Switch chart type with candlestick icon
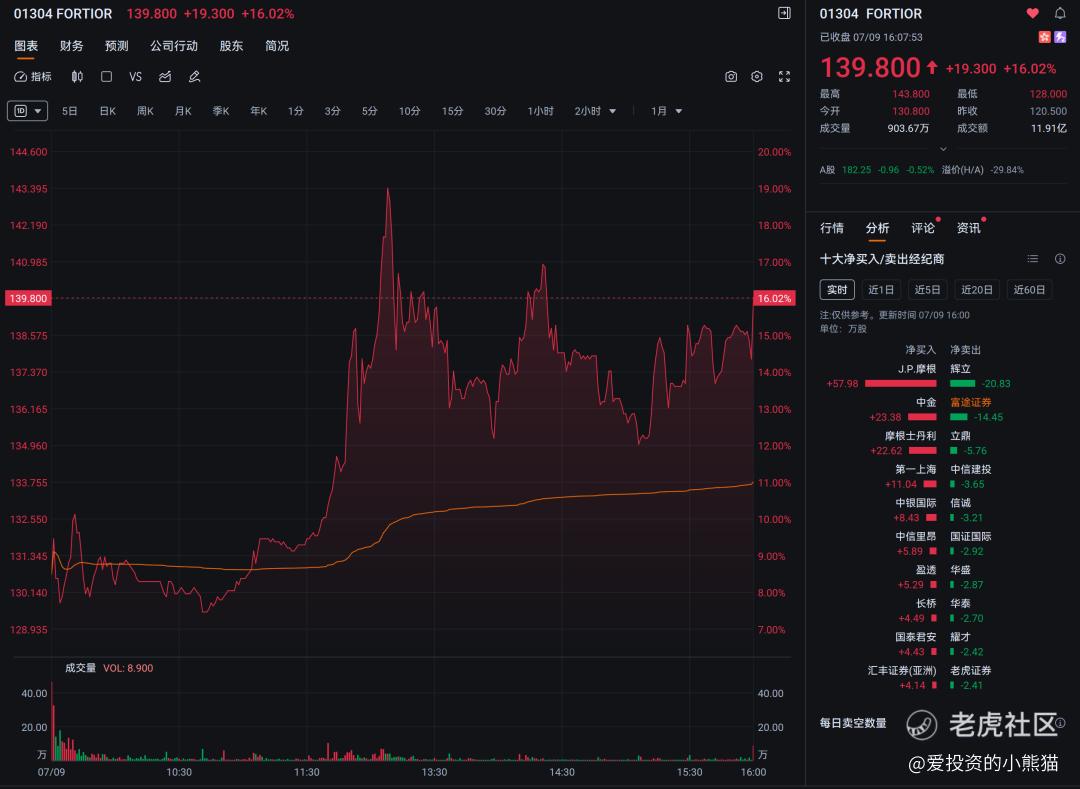Screen dimensions: 1080x789 pyautogui.click(x=77, y=76)
